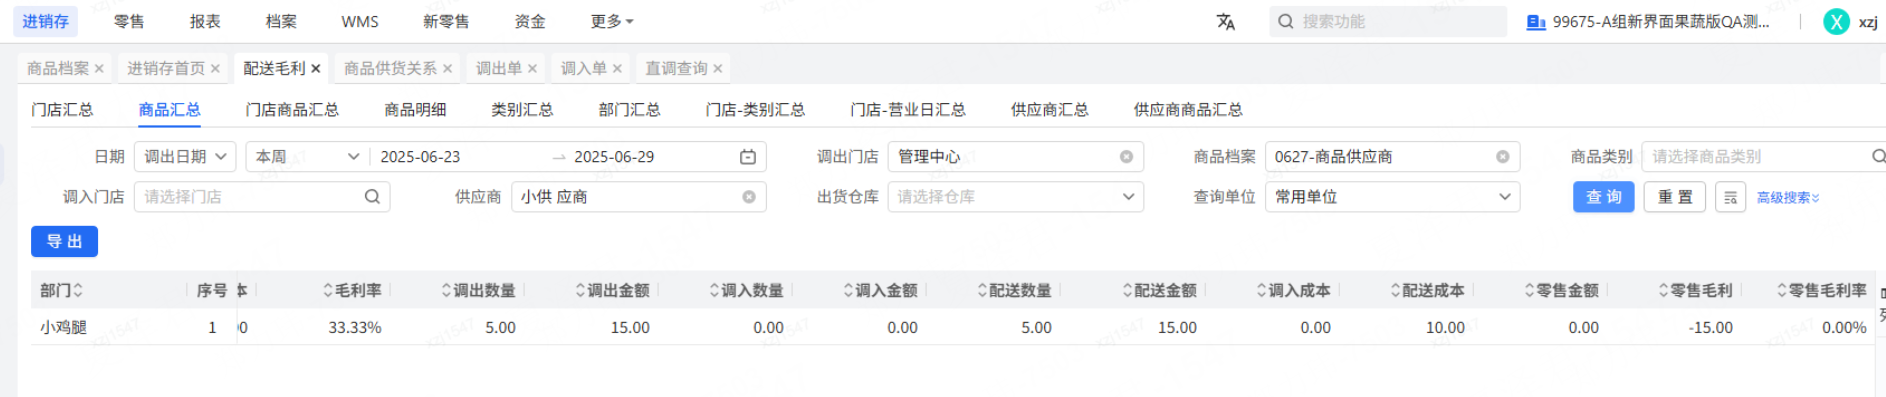Close the 直调查询 tab
The width and height of the screenshot is (1886, 397).
click(x=717, y=69)
